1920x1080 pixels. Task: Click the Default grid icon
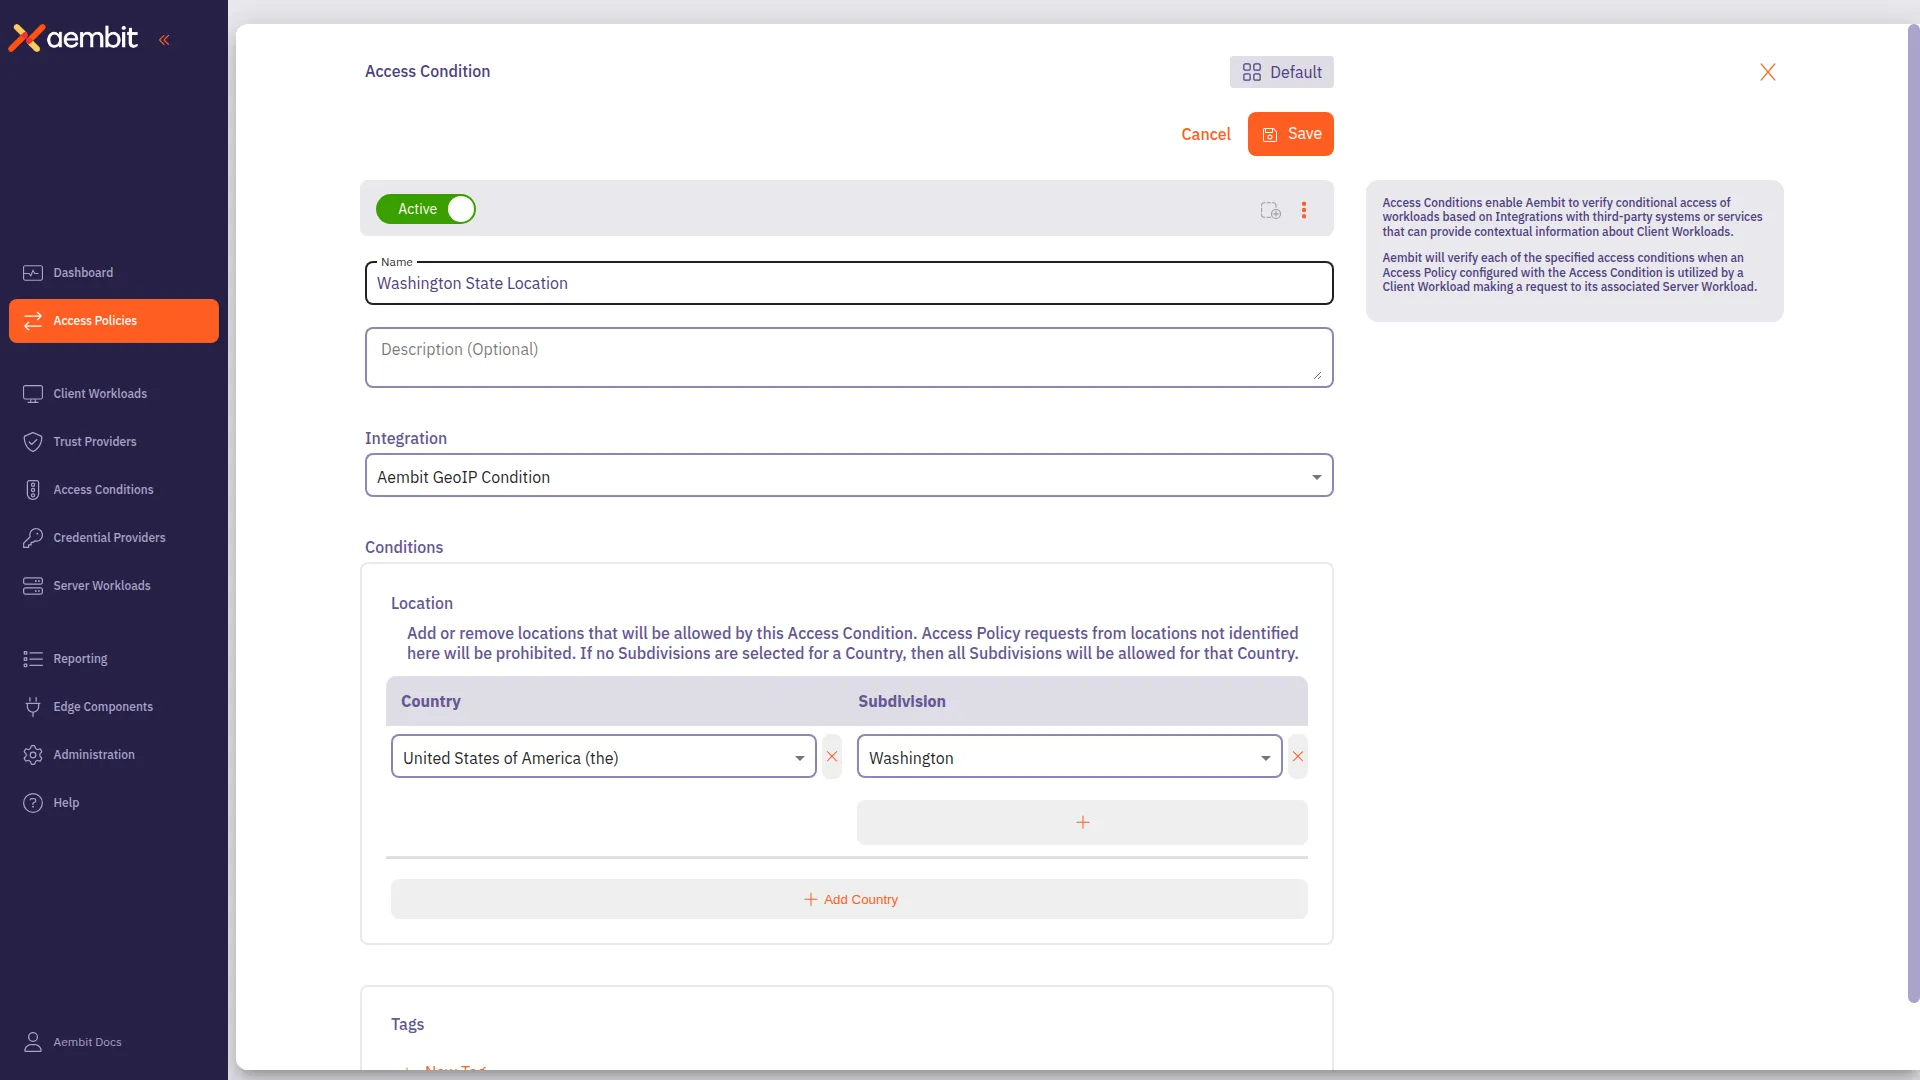[1251, 72]
